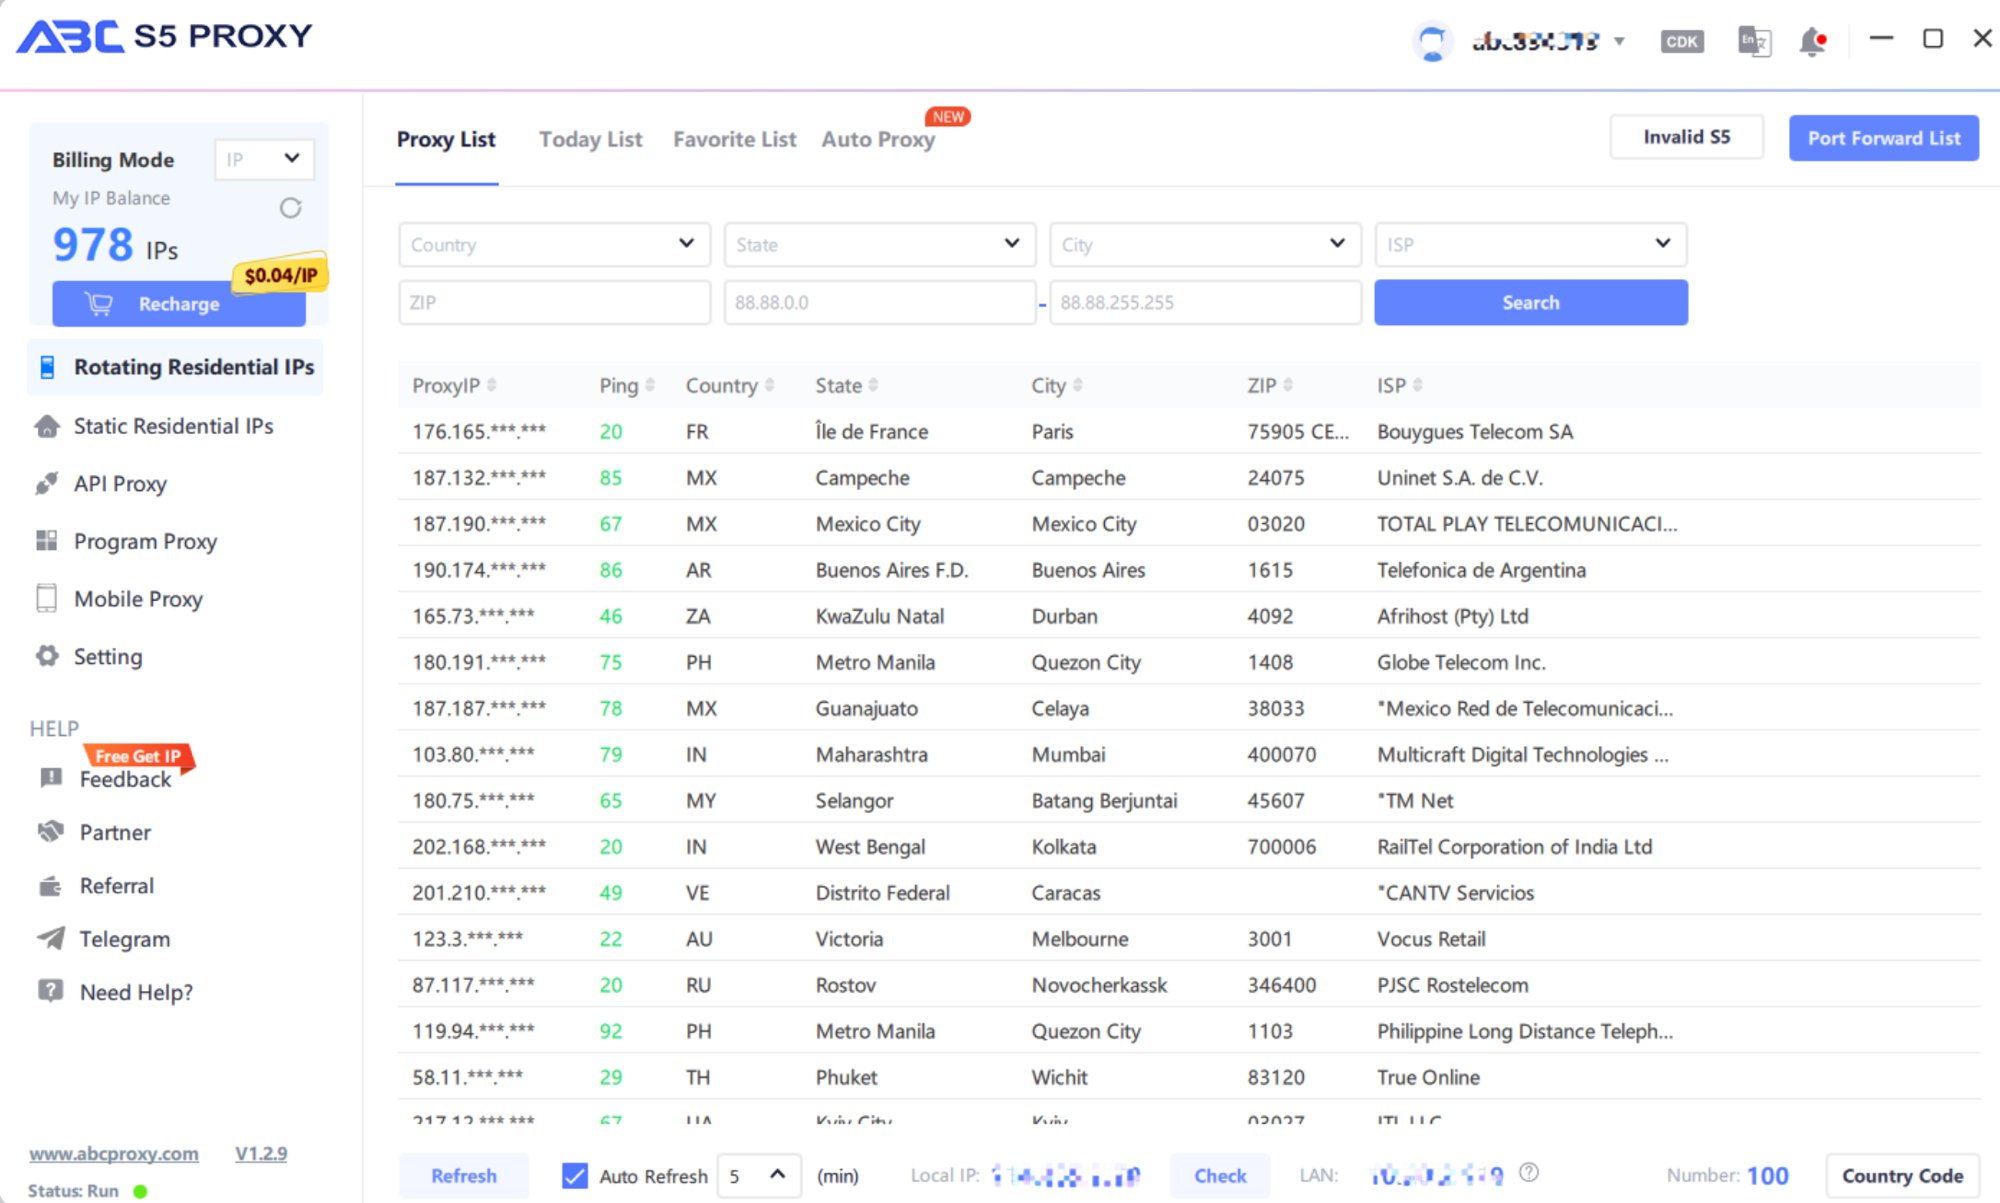
Task: Click the Mobile Proxy phone icon
Action: (x=47, y=598)
